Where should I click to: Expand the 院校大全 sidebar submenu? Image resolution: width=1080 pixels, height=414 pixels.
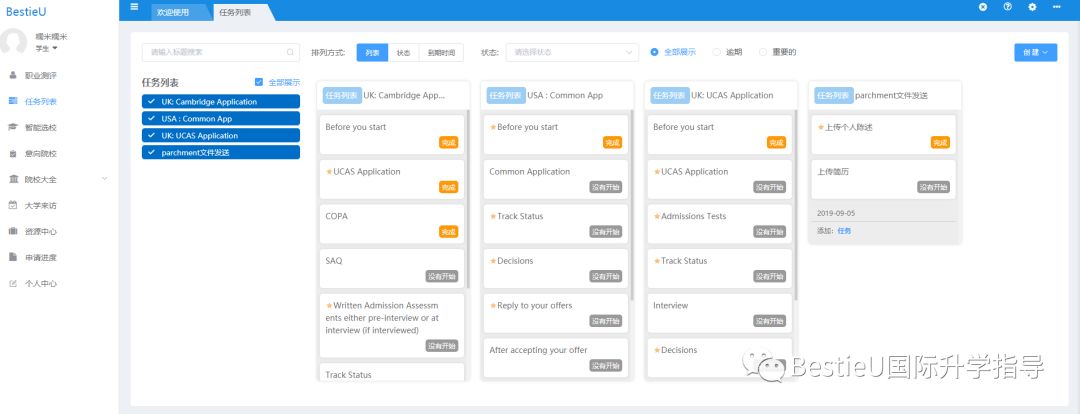pyautogui.click(x=105, y=179)
